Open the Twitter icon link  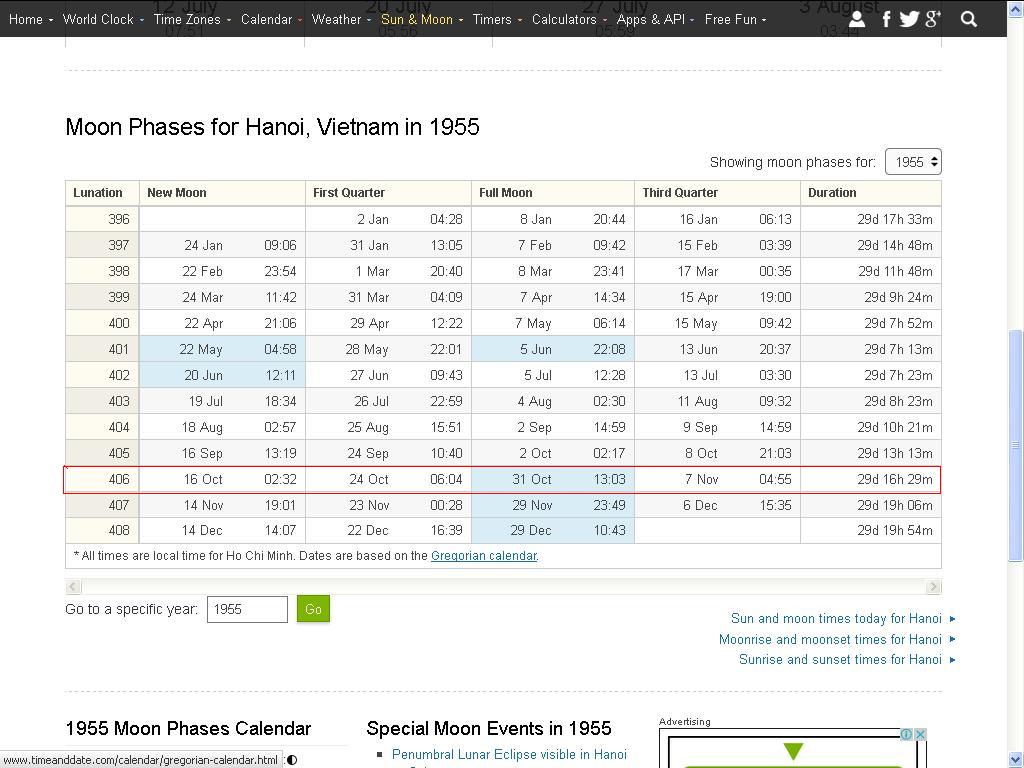909,19
